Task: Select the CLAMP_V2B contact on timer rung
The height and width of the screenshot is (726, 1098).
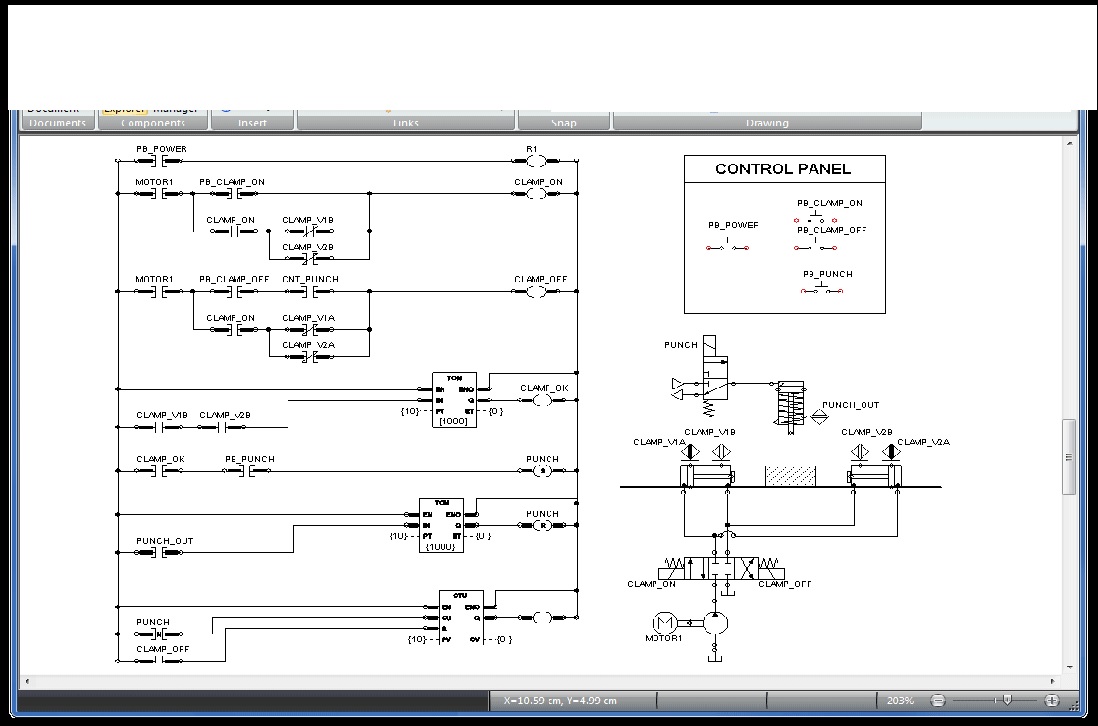Action: (x=223, y=427)
